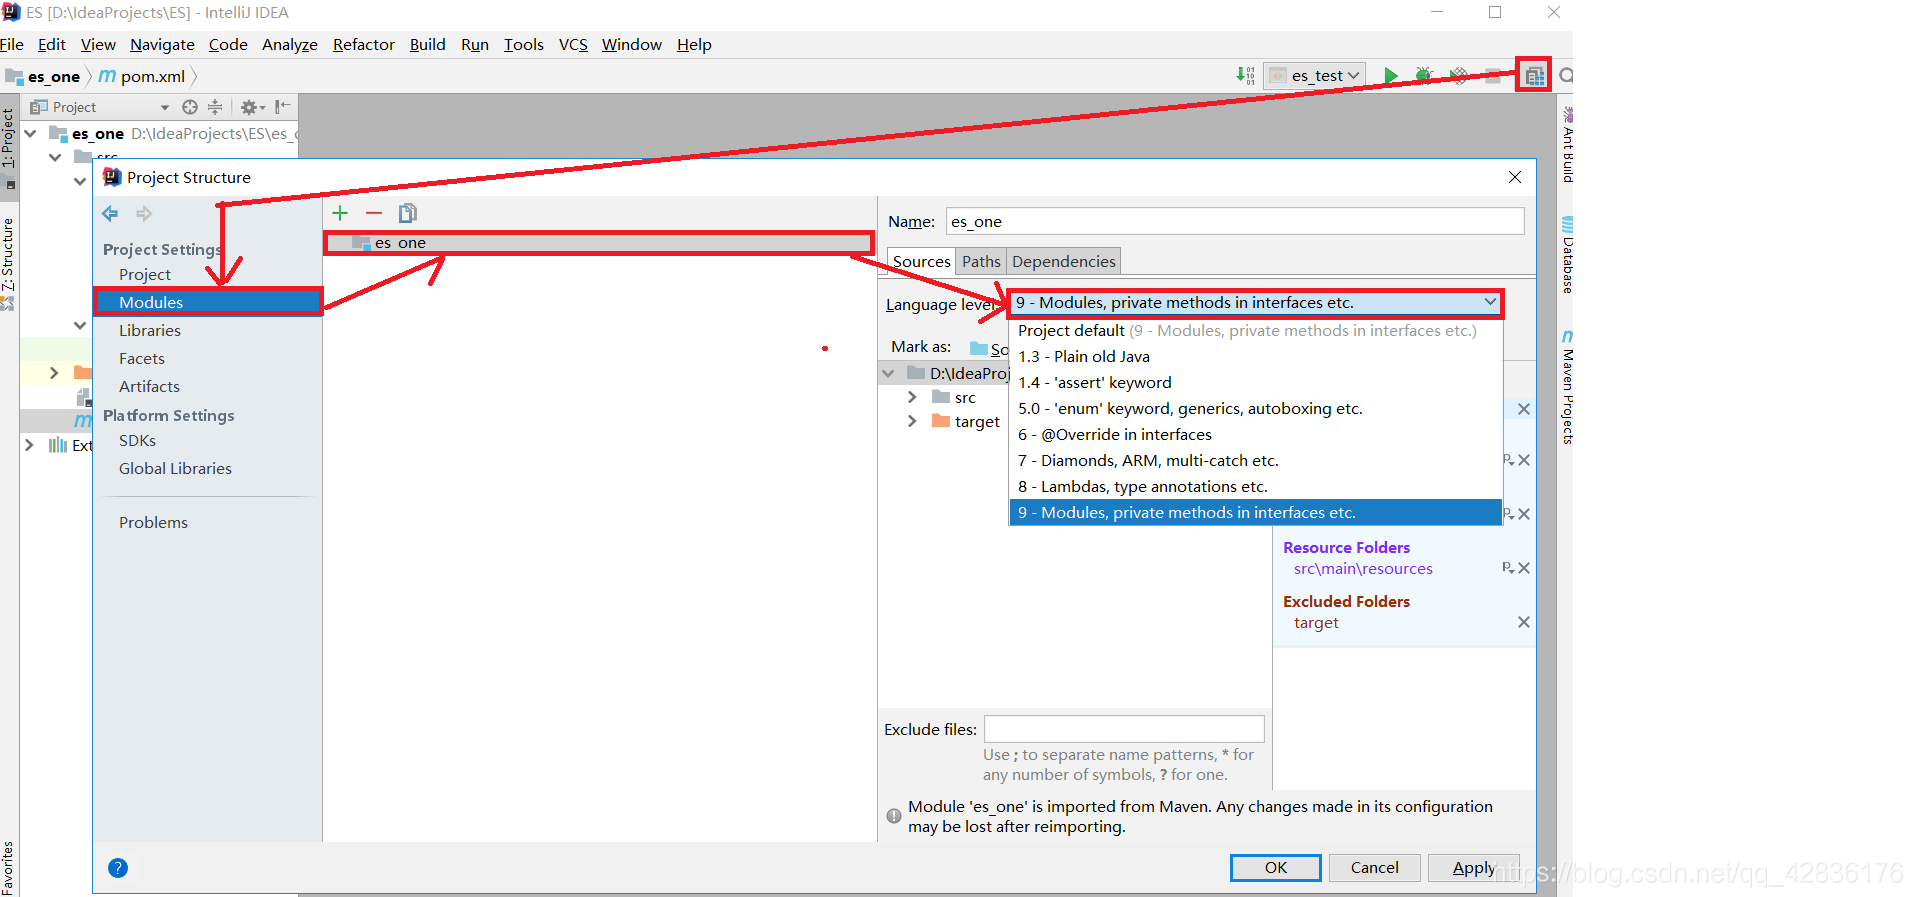
Task: Expand the External Libraries node in Project tree
Action: [29, 445]
